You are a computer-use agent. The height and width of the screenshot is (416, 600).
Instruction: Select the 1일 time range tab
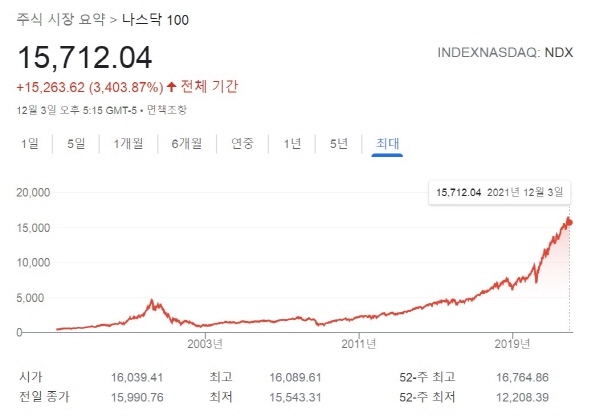(29, 144)
